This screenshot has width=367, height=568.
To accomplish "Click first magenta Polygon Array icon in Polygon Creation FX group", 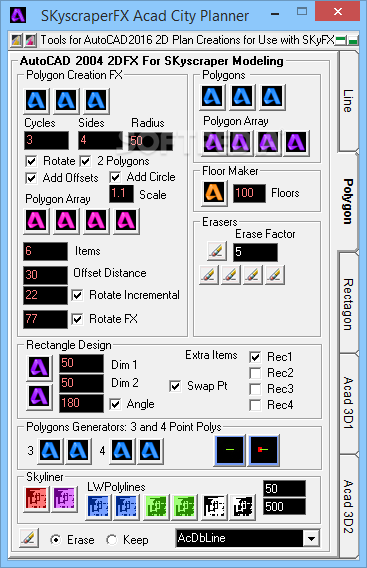I will tap(36, 221).
